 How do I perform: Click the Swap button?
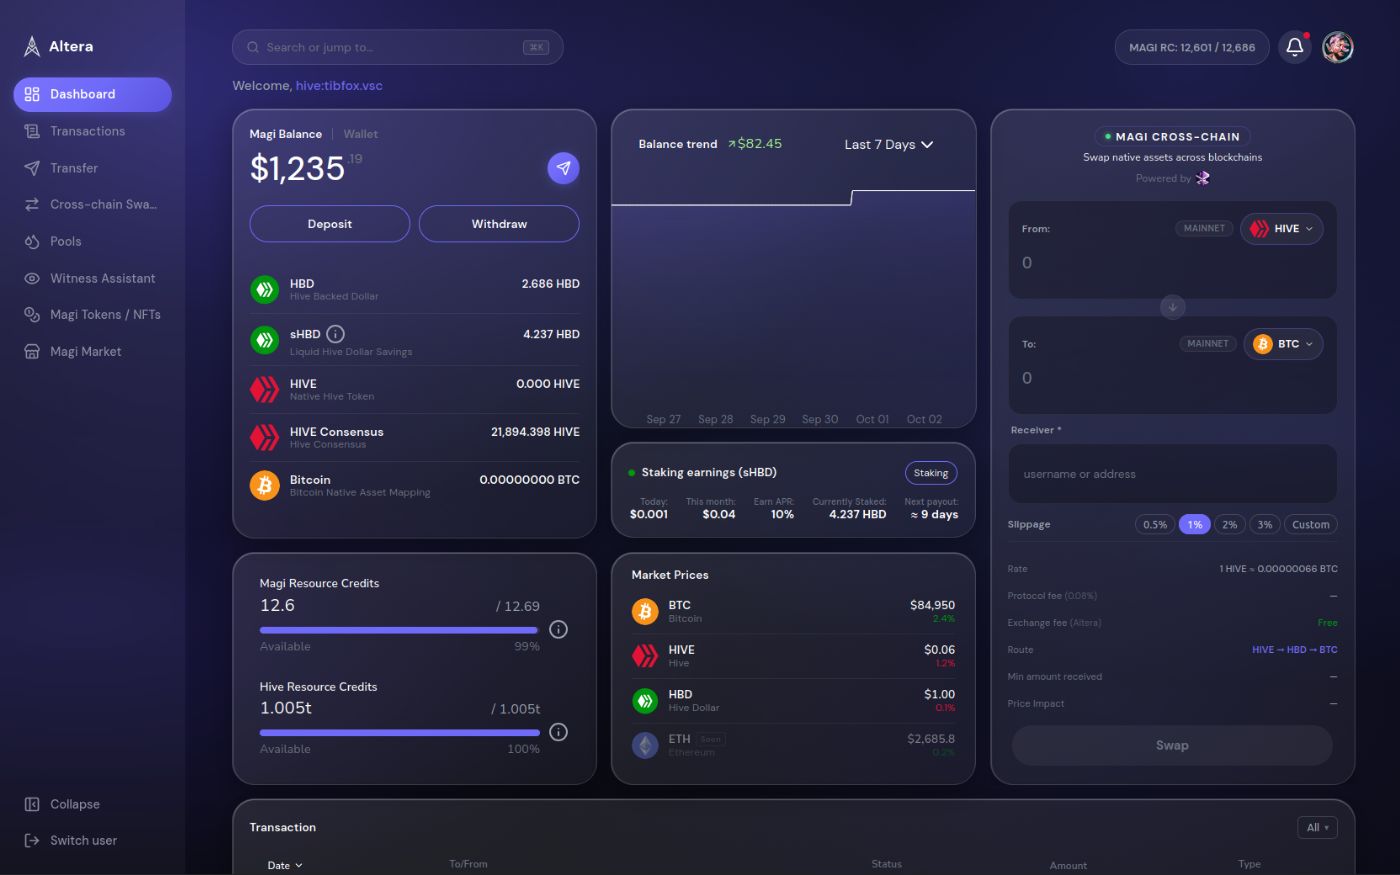click(x=1172, y=745)
